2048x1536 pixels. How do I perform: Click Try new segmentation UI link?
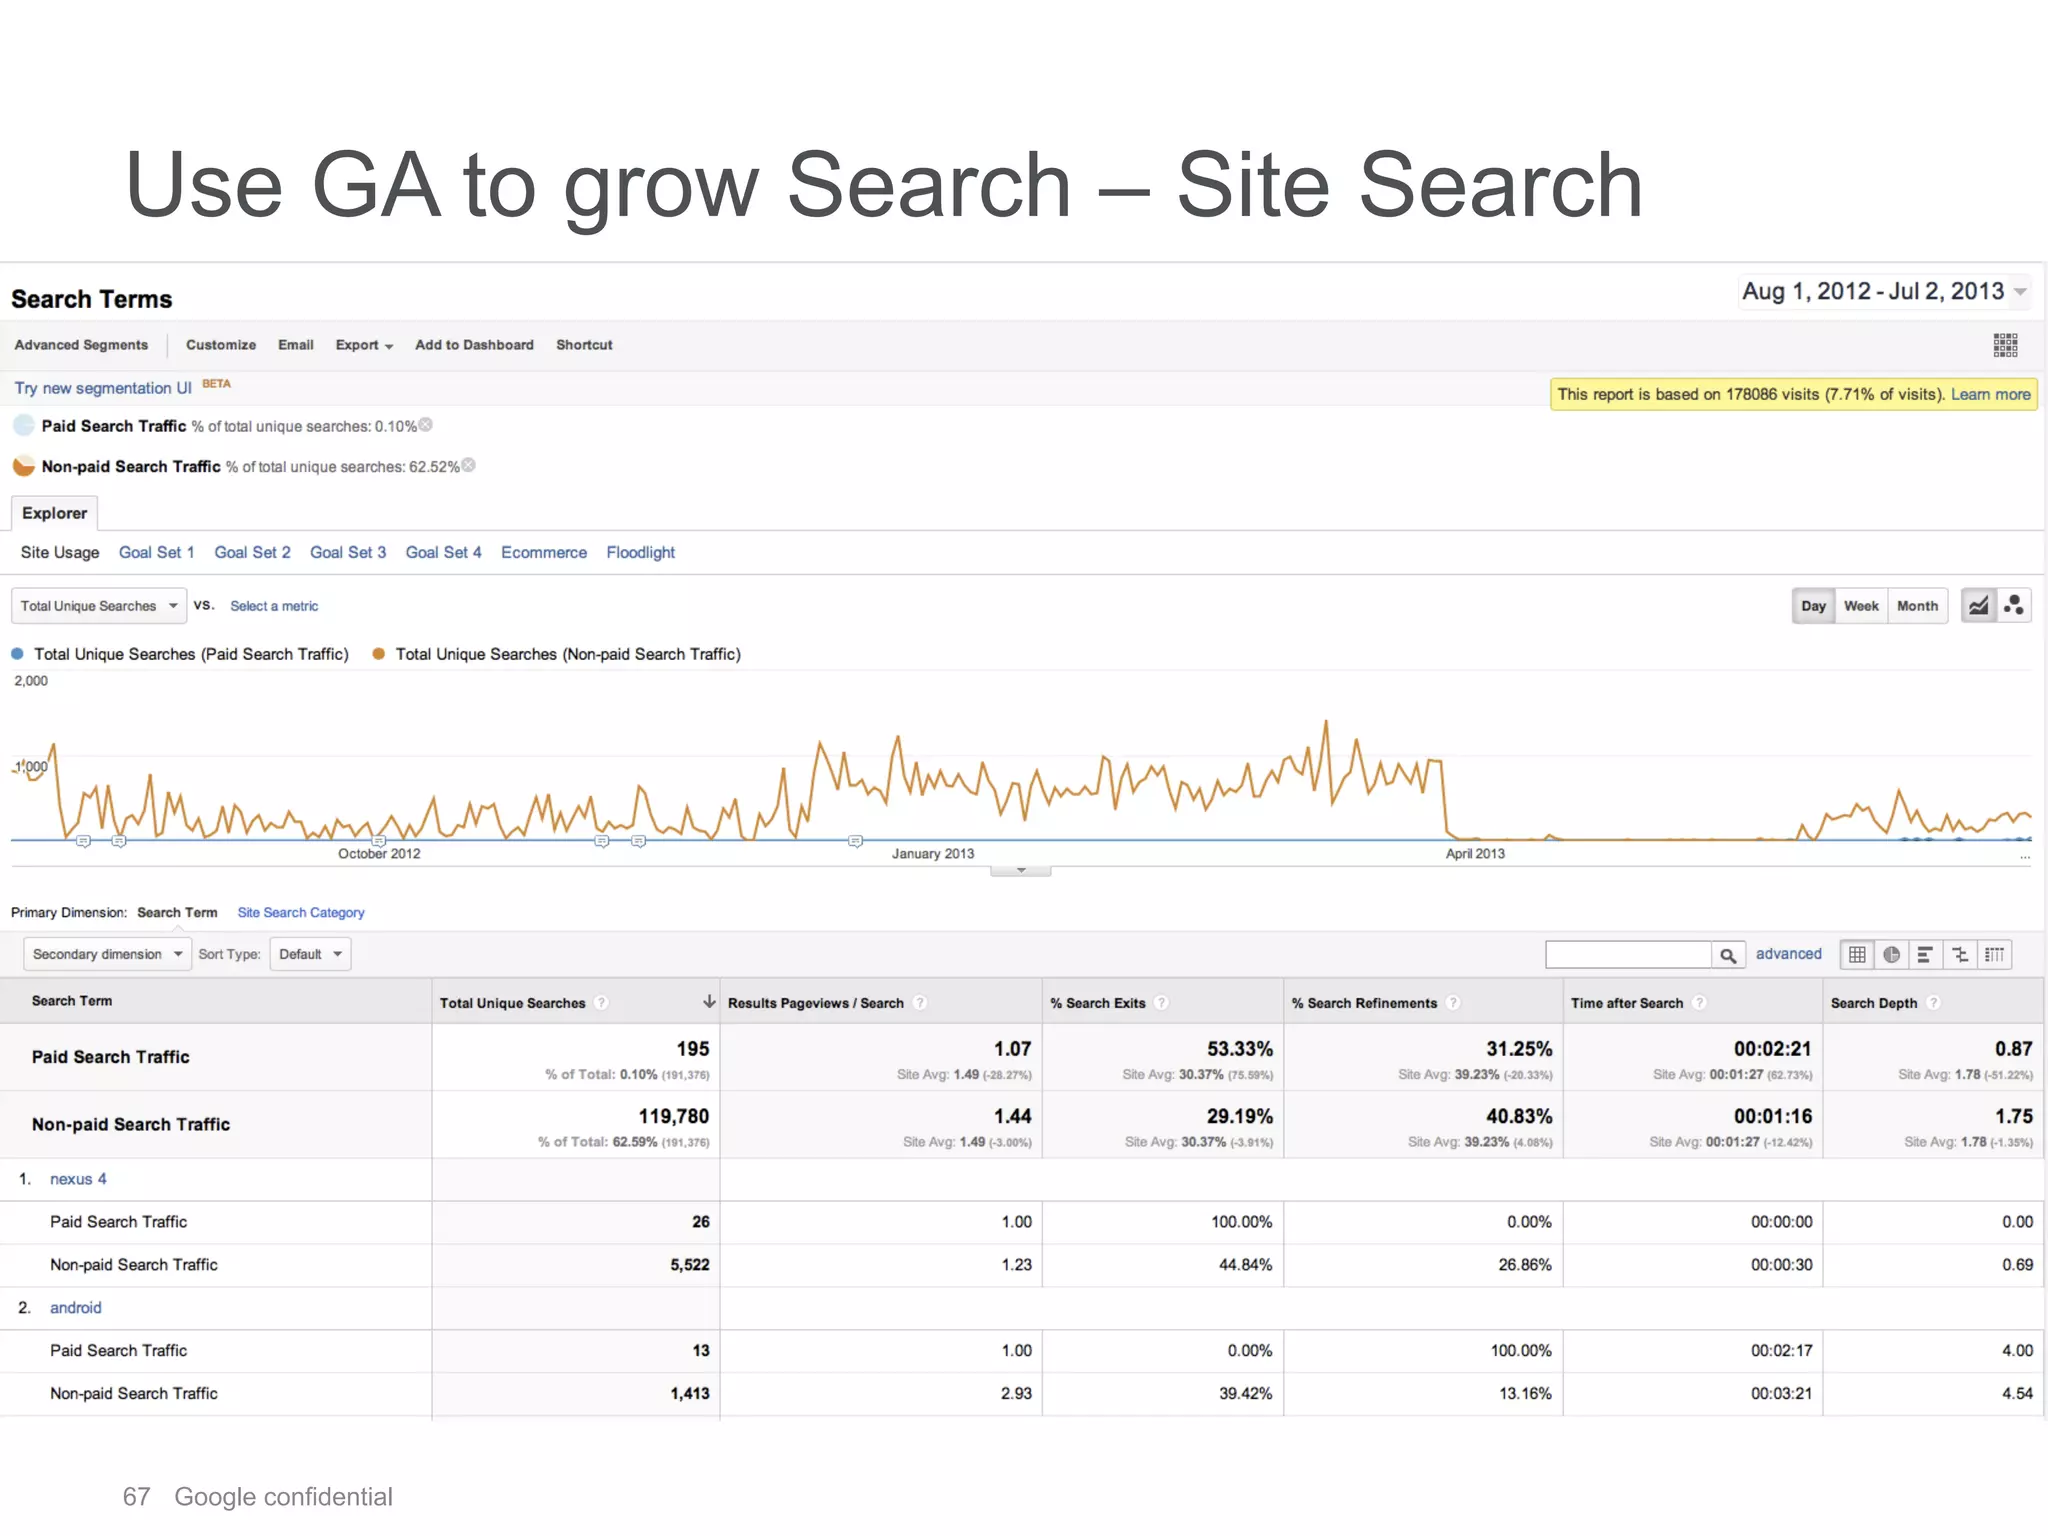103,388
